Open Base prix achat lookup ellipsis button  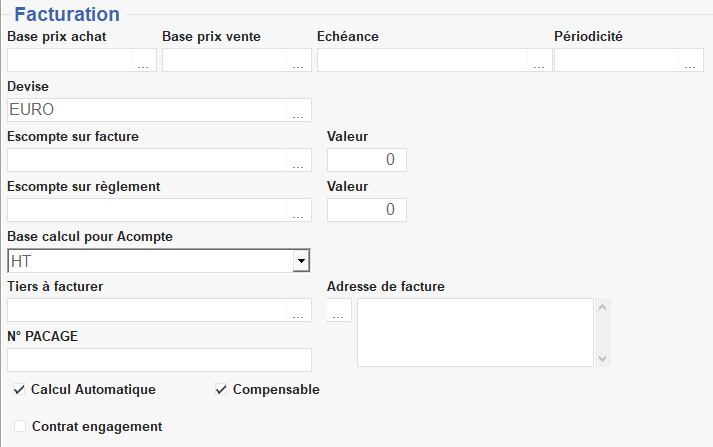click(x=144, y=61)
